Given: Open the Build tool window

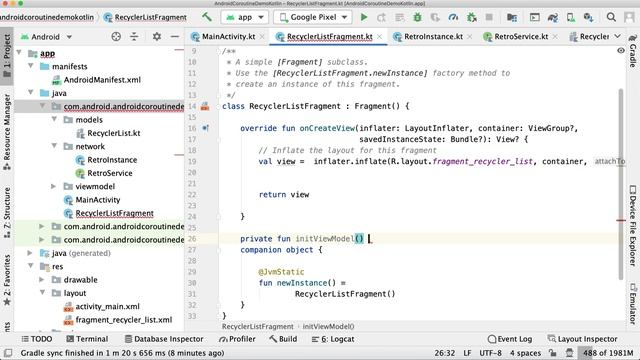Looking at the screenshot, I should 283,339.
